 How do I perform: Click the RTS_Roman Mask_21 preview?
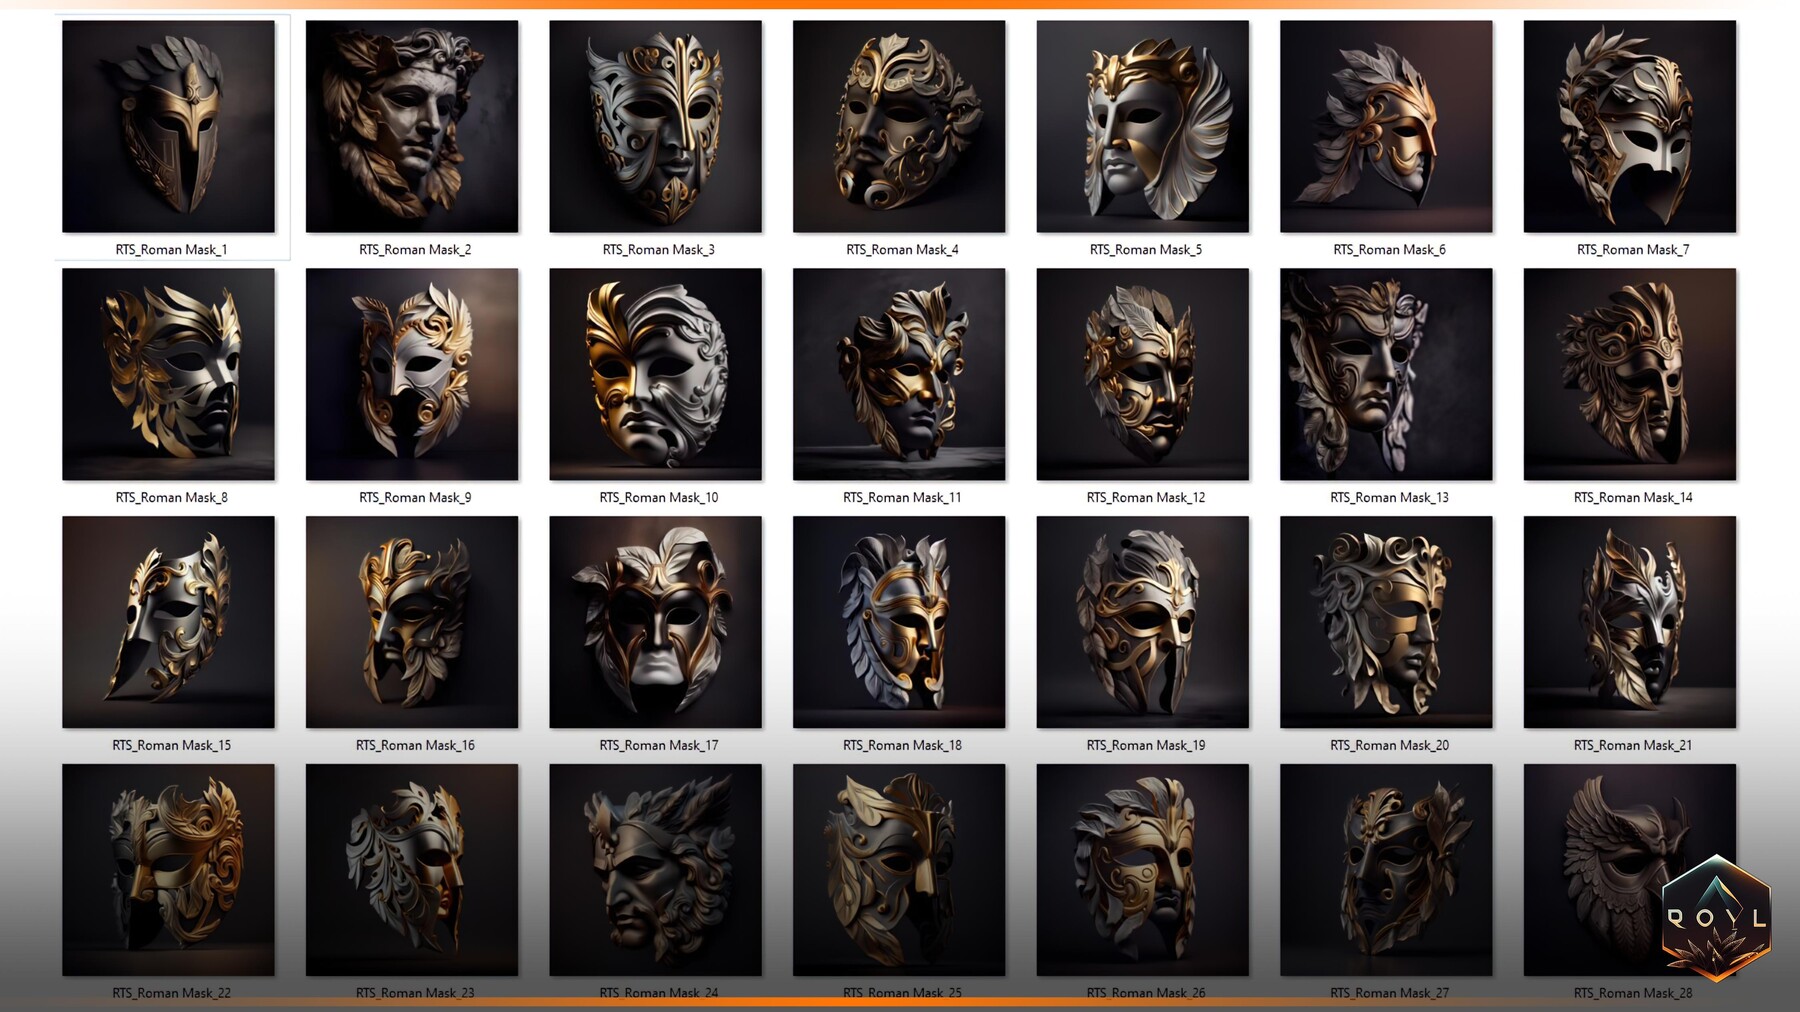pyautogui.click(x=1632, y=622)
